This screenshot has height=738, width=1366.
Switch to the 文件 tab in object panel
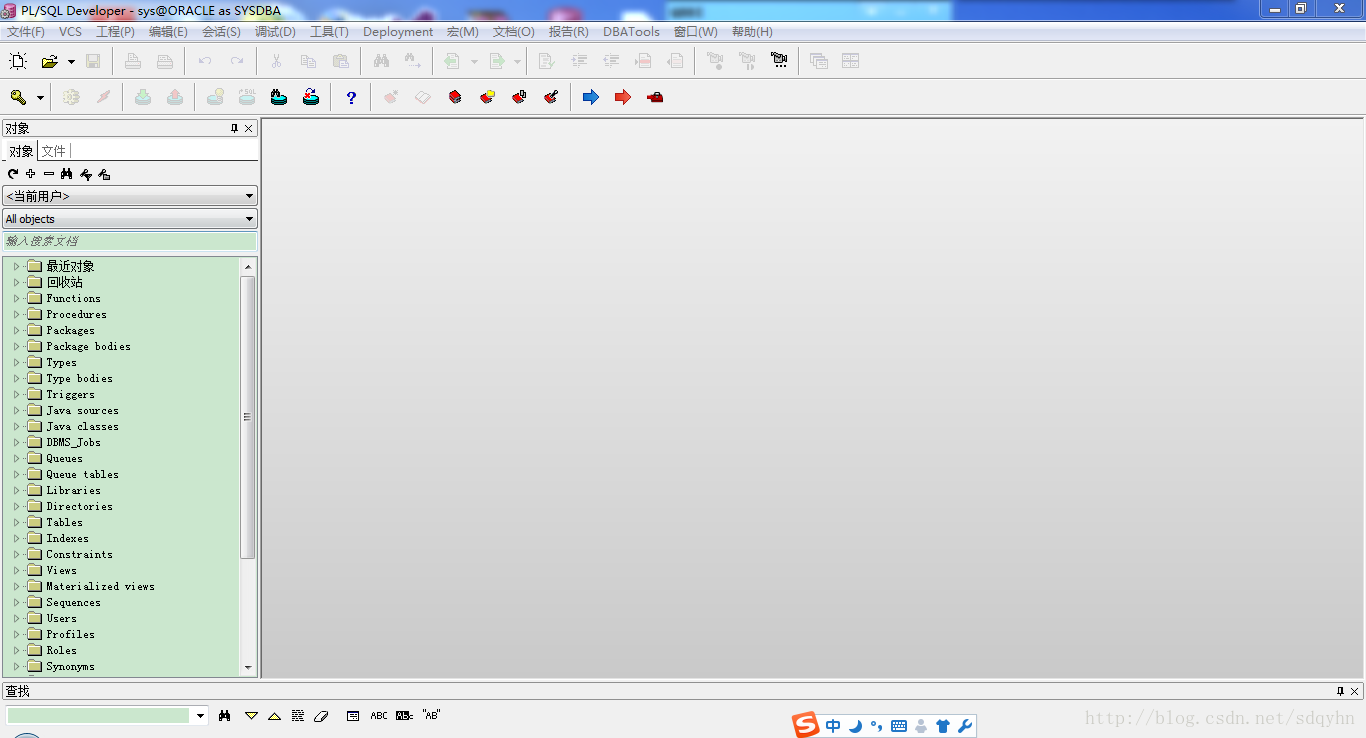[53, 151]
